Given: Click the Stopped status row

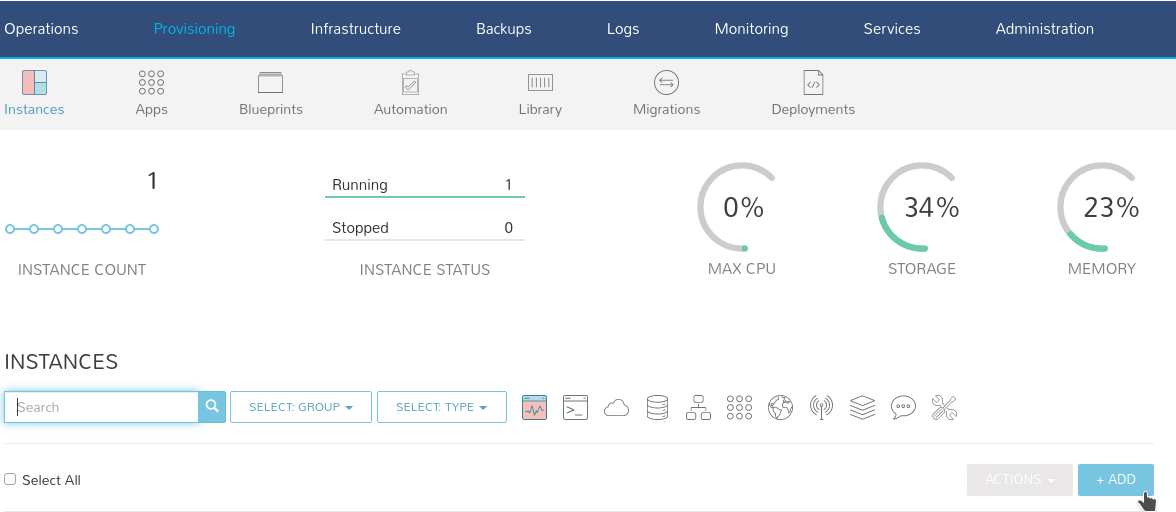Looking at the screenshot, I should point(424,228).
